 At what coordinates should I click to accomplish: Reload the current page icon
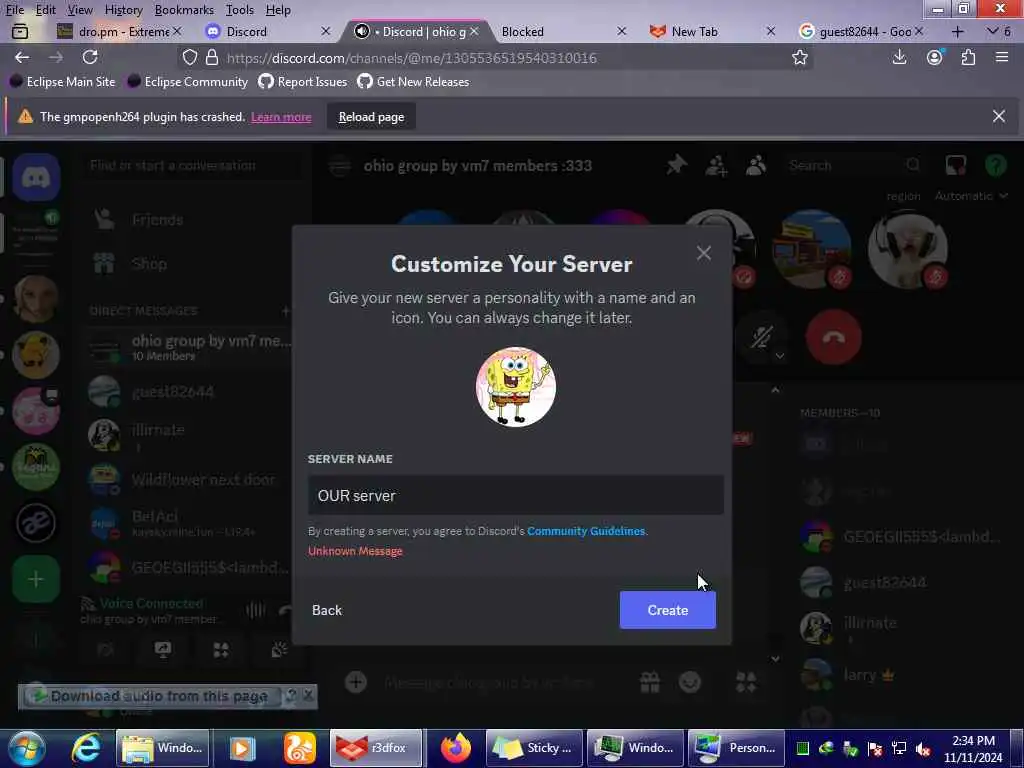(90, 57)
